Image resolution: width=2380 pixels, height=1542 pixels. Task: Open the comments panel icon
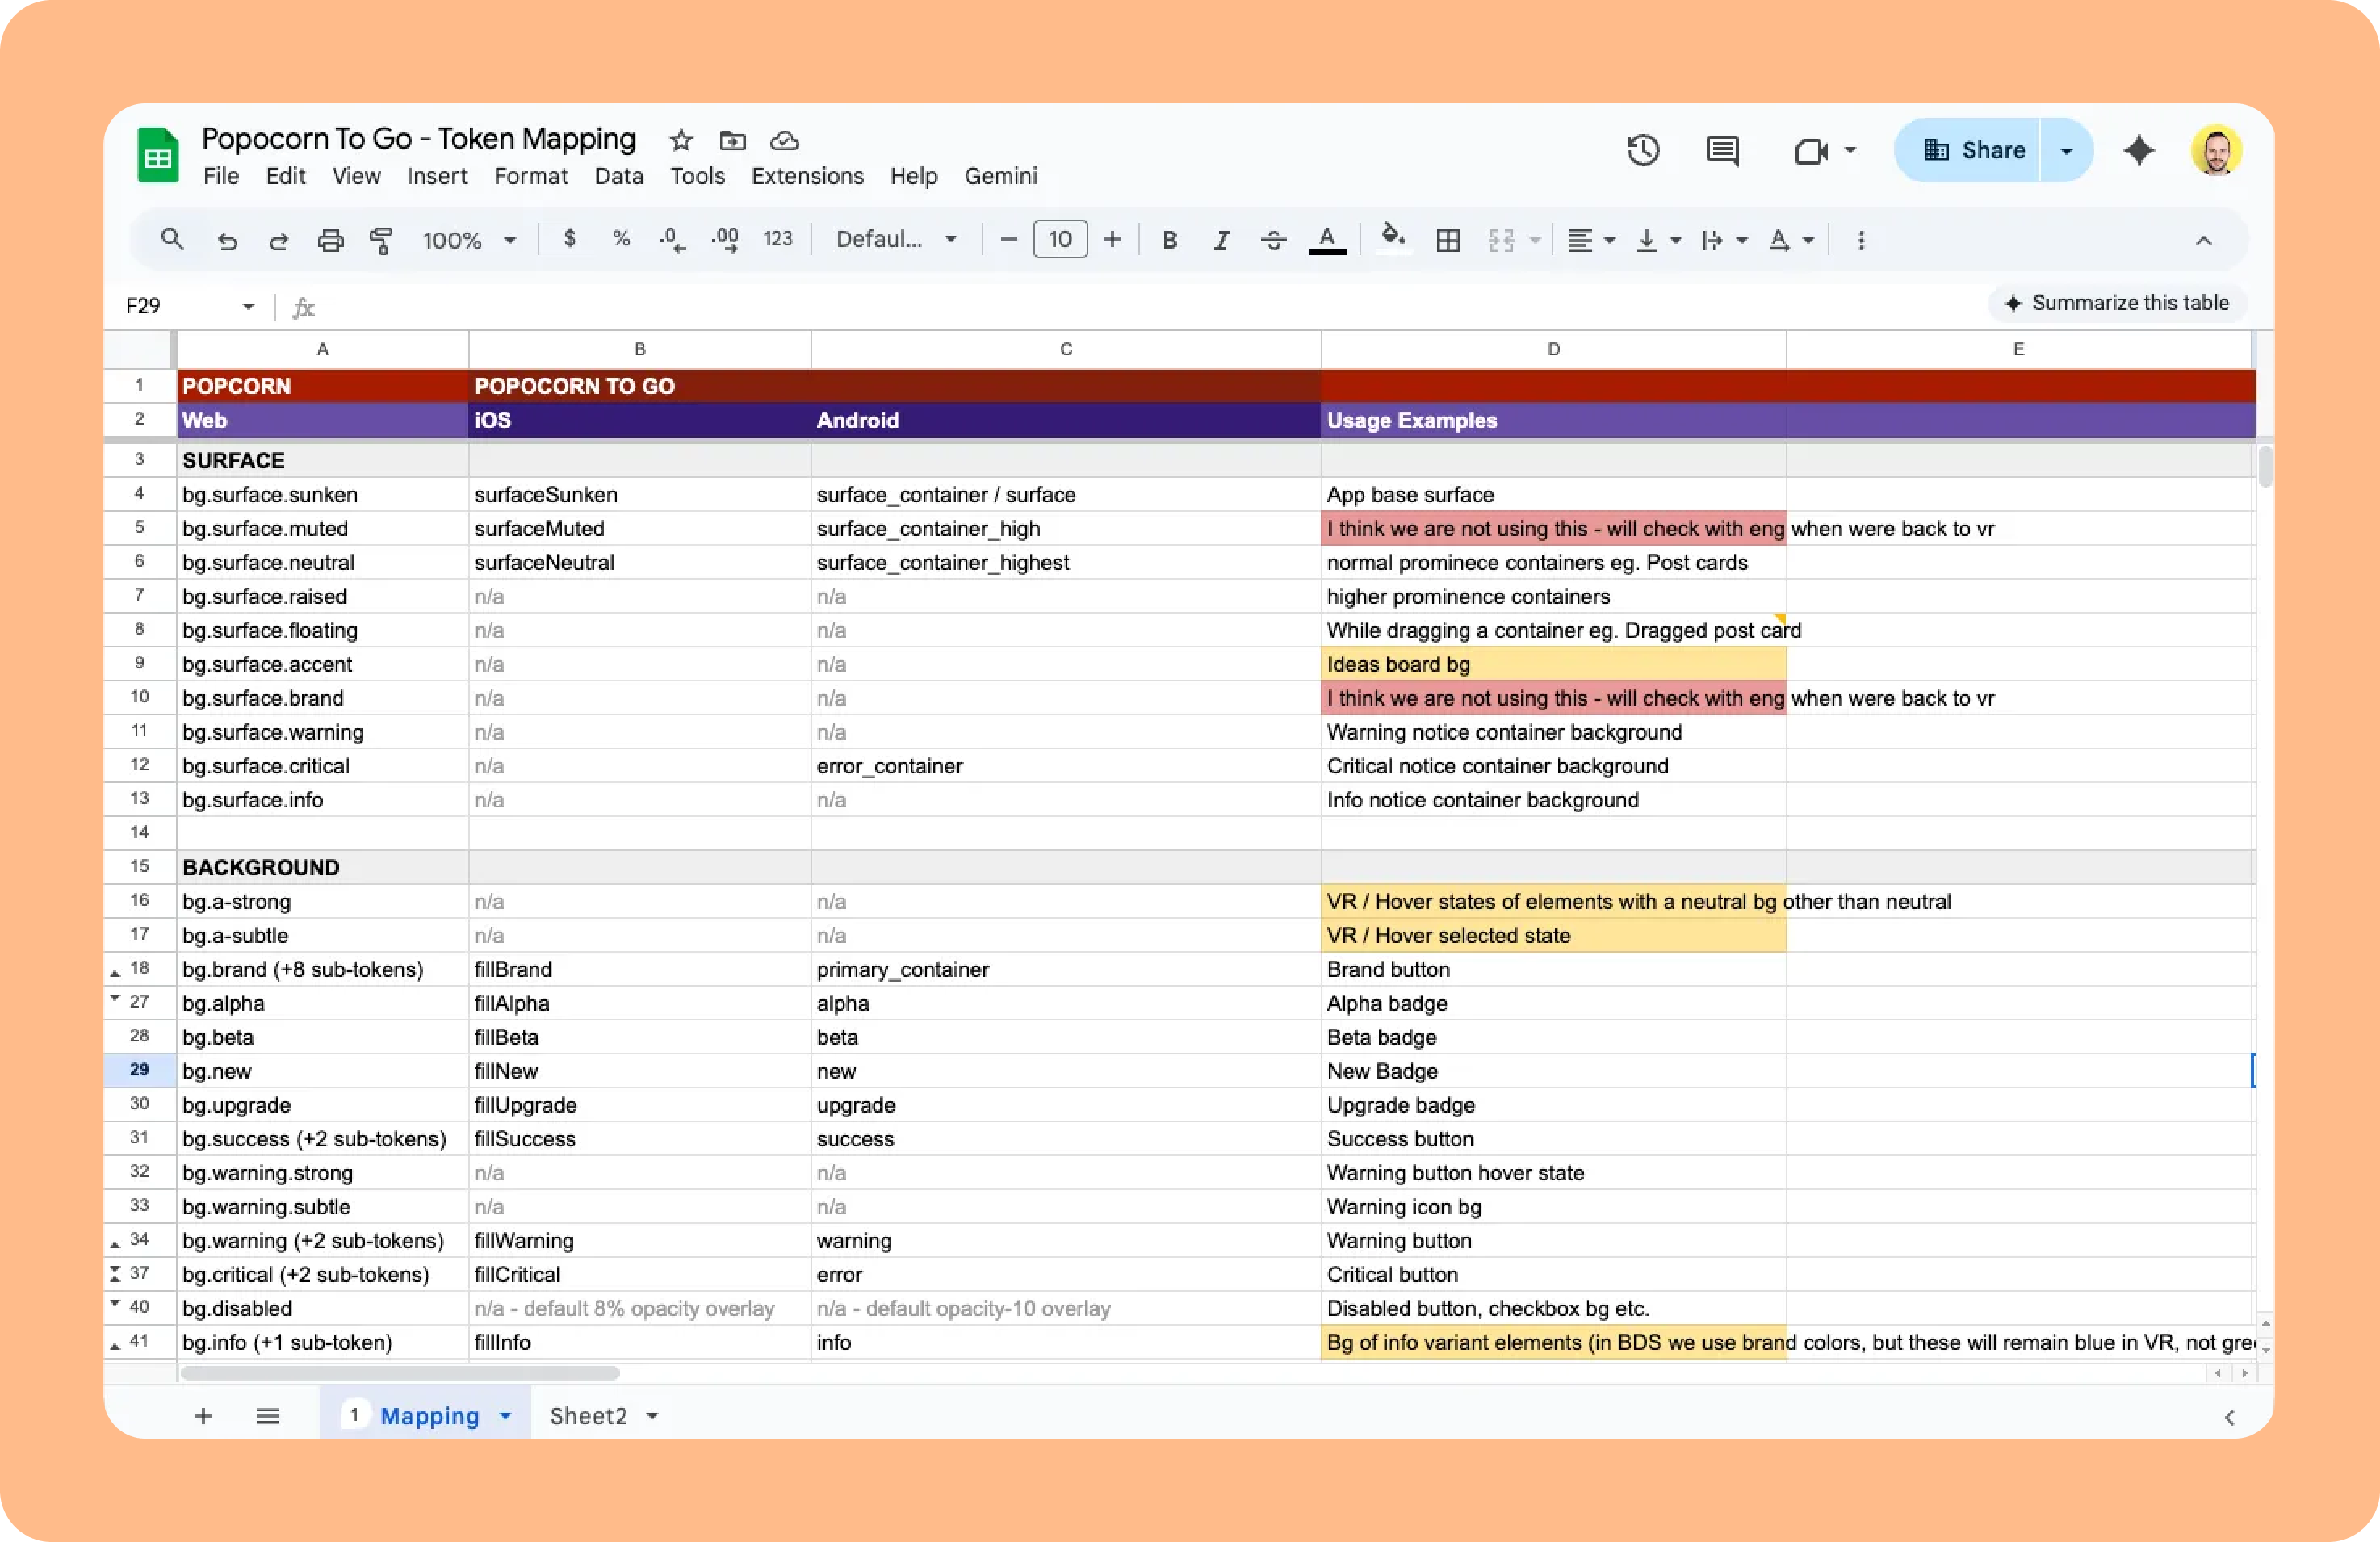(x=1722, y=151)
